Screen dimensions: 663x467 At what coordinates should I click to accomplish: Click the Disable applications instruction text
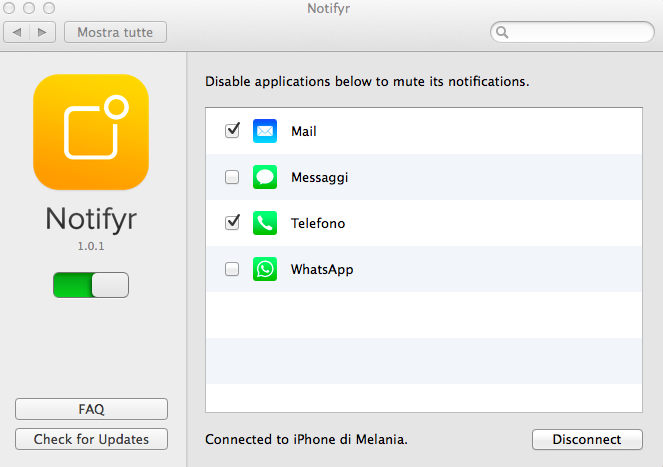coord(367,81)
